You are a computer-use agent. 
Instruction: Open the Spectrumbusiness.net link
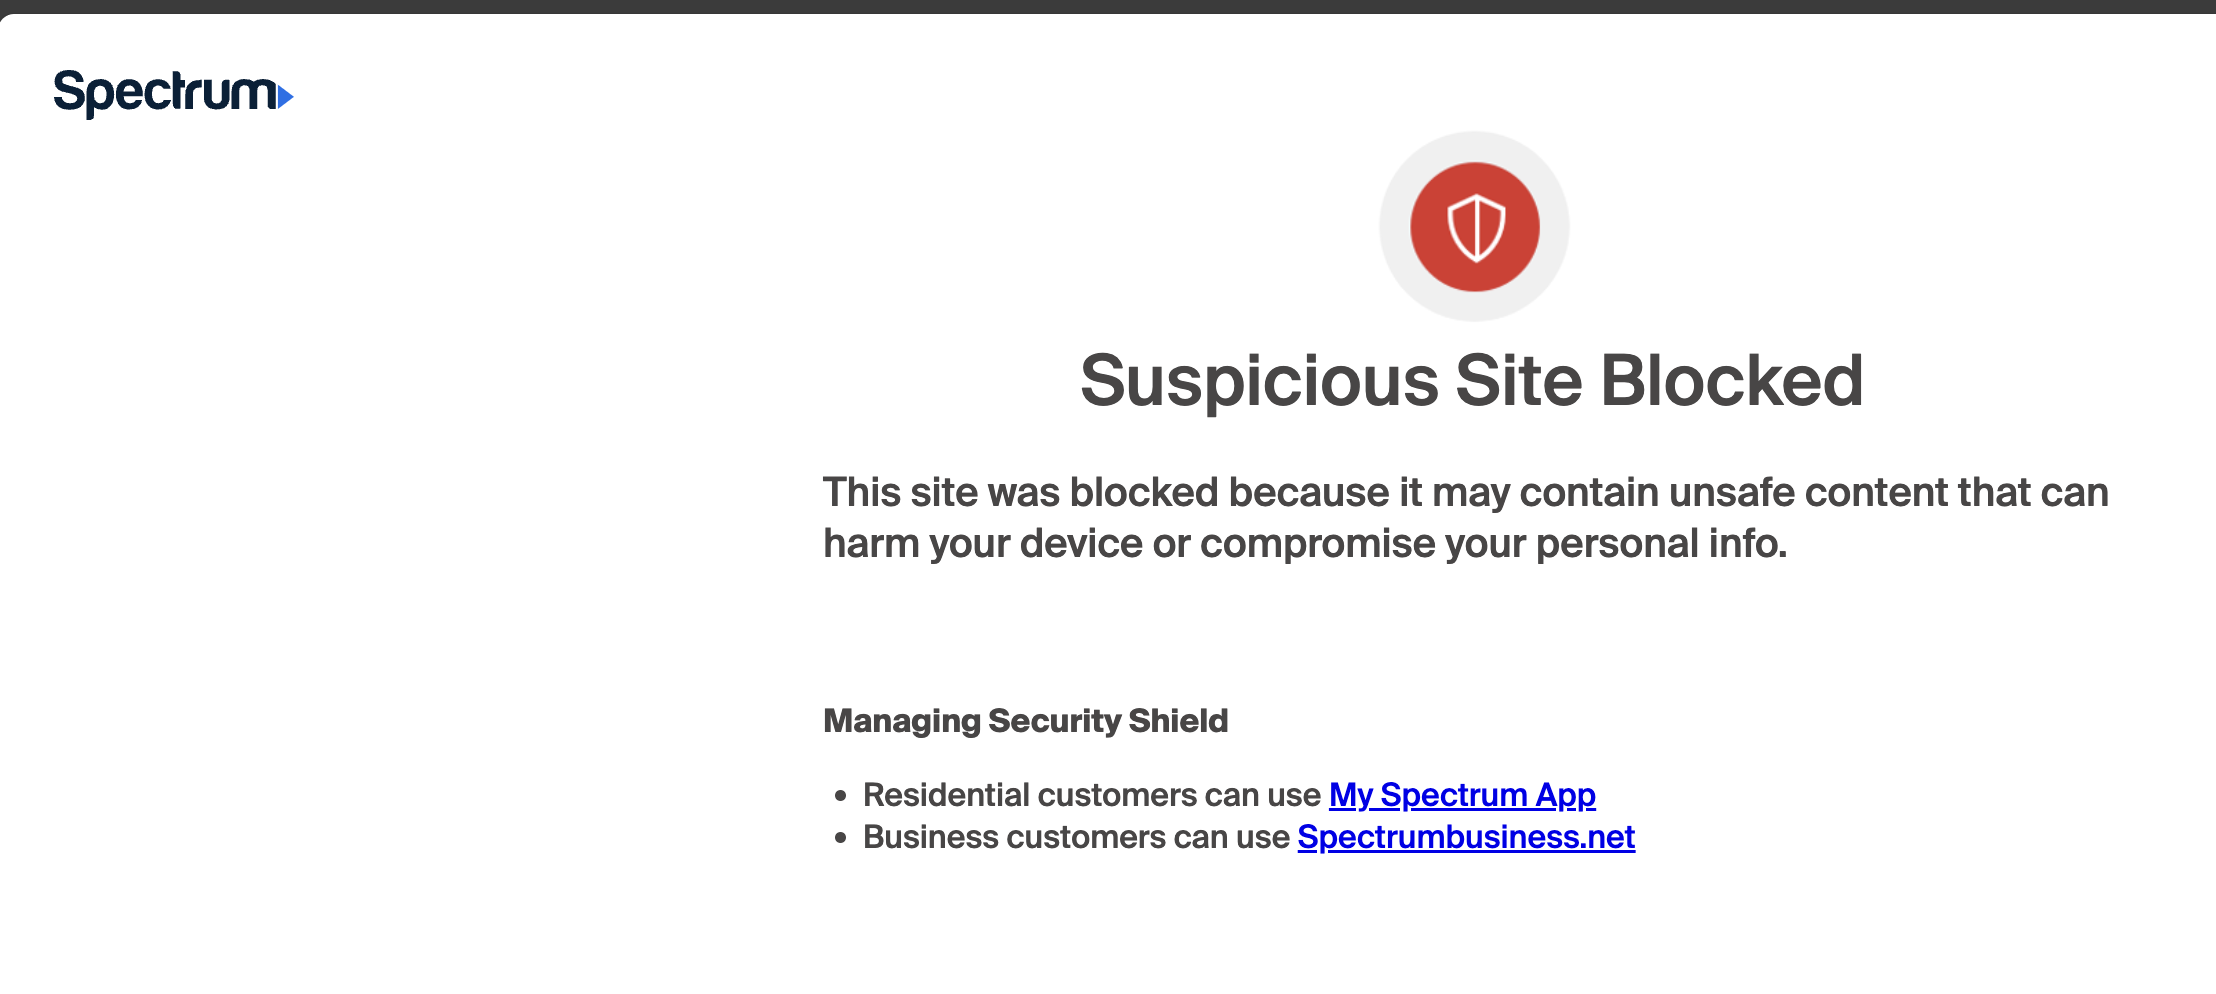tap(1466, 837)
